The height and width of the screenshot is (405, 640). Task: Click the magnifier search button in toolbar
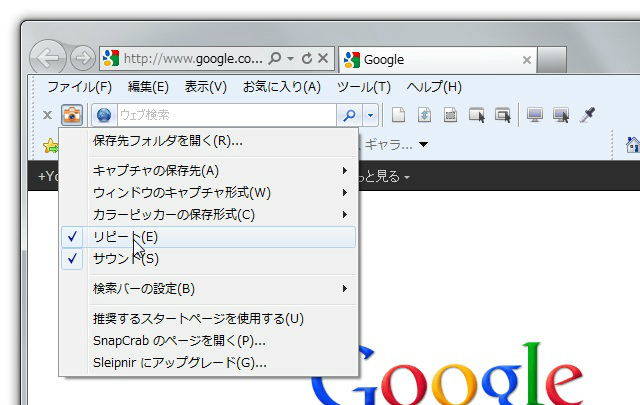[x=349, y=115]
